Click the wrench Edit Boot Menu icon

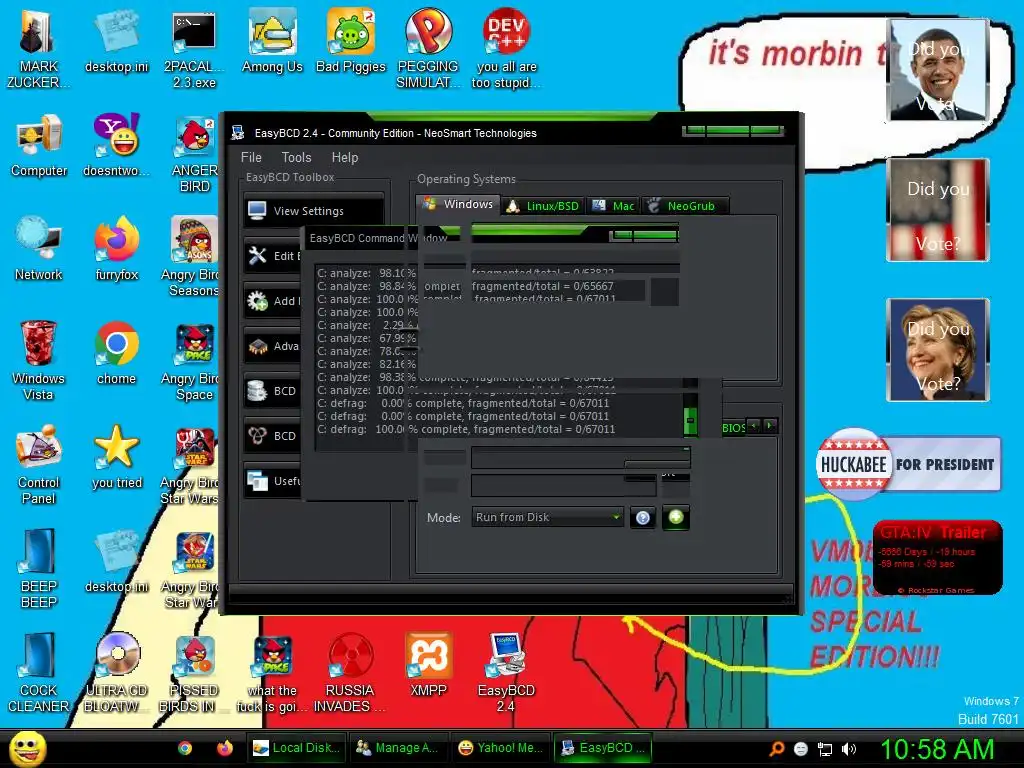click(257, 255)
